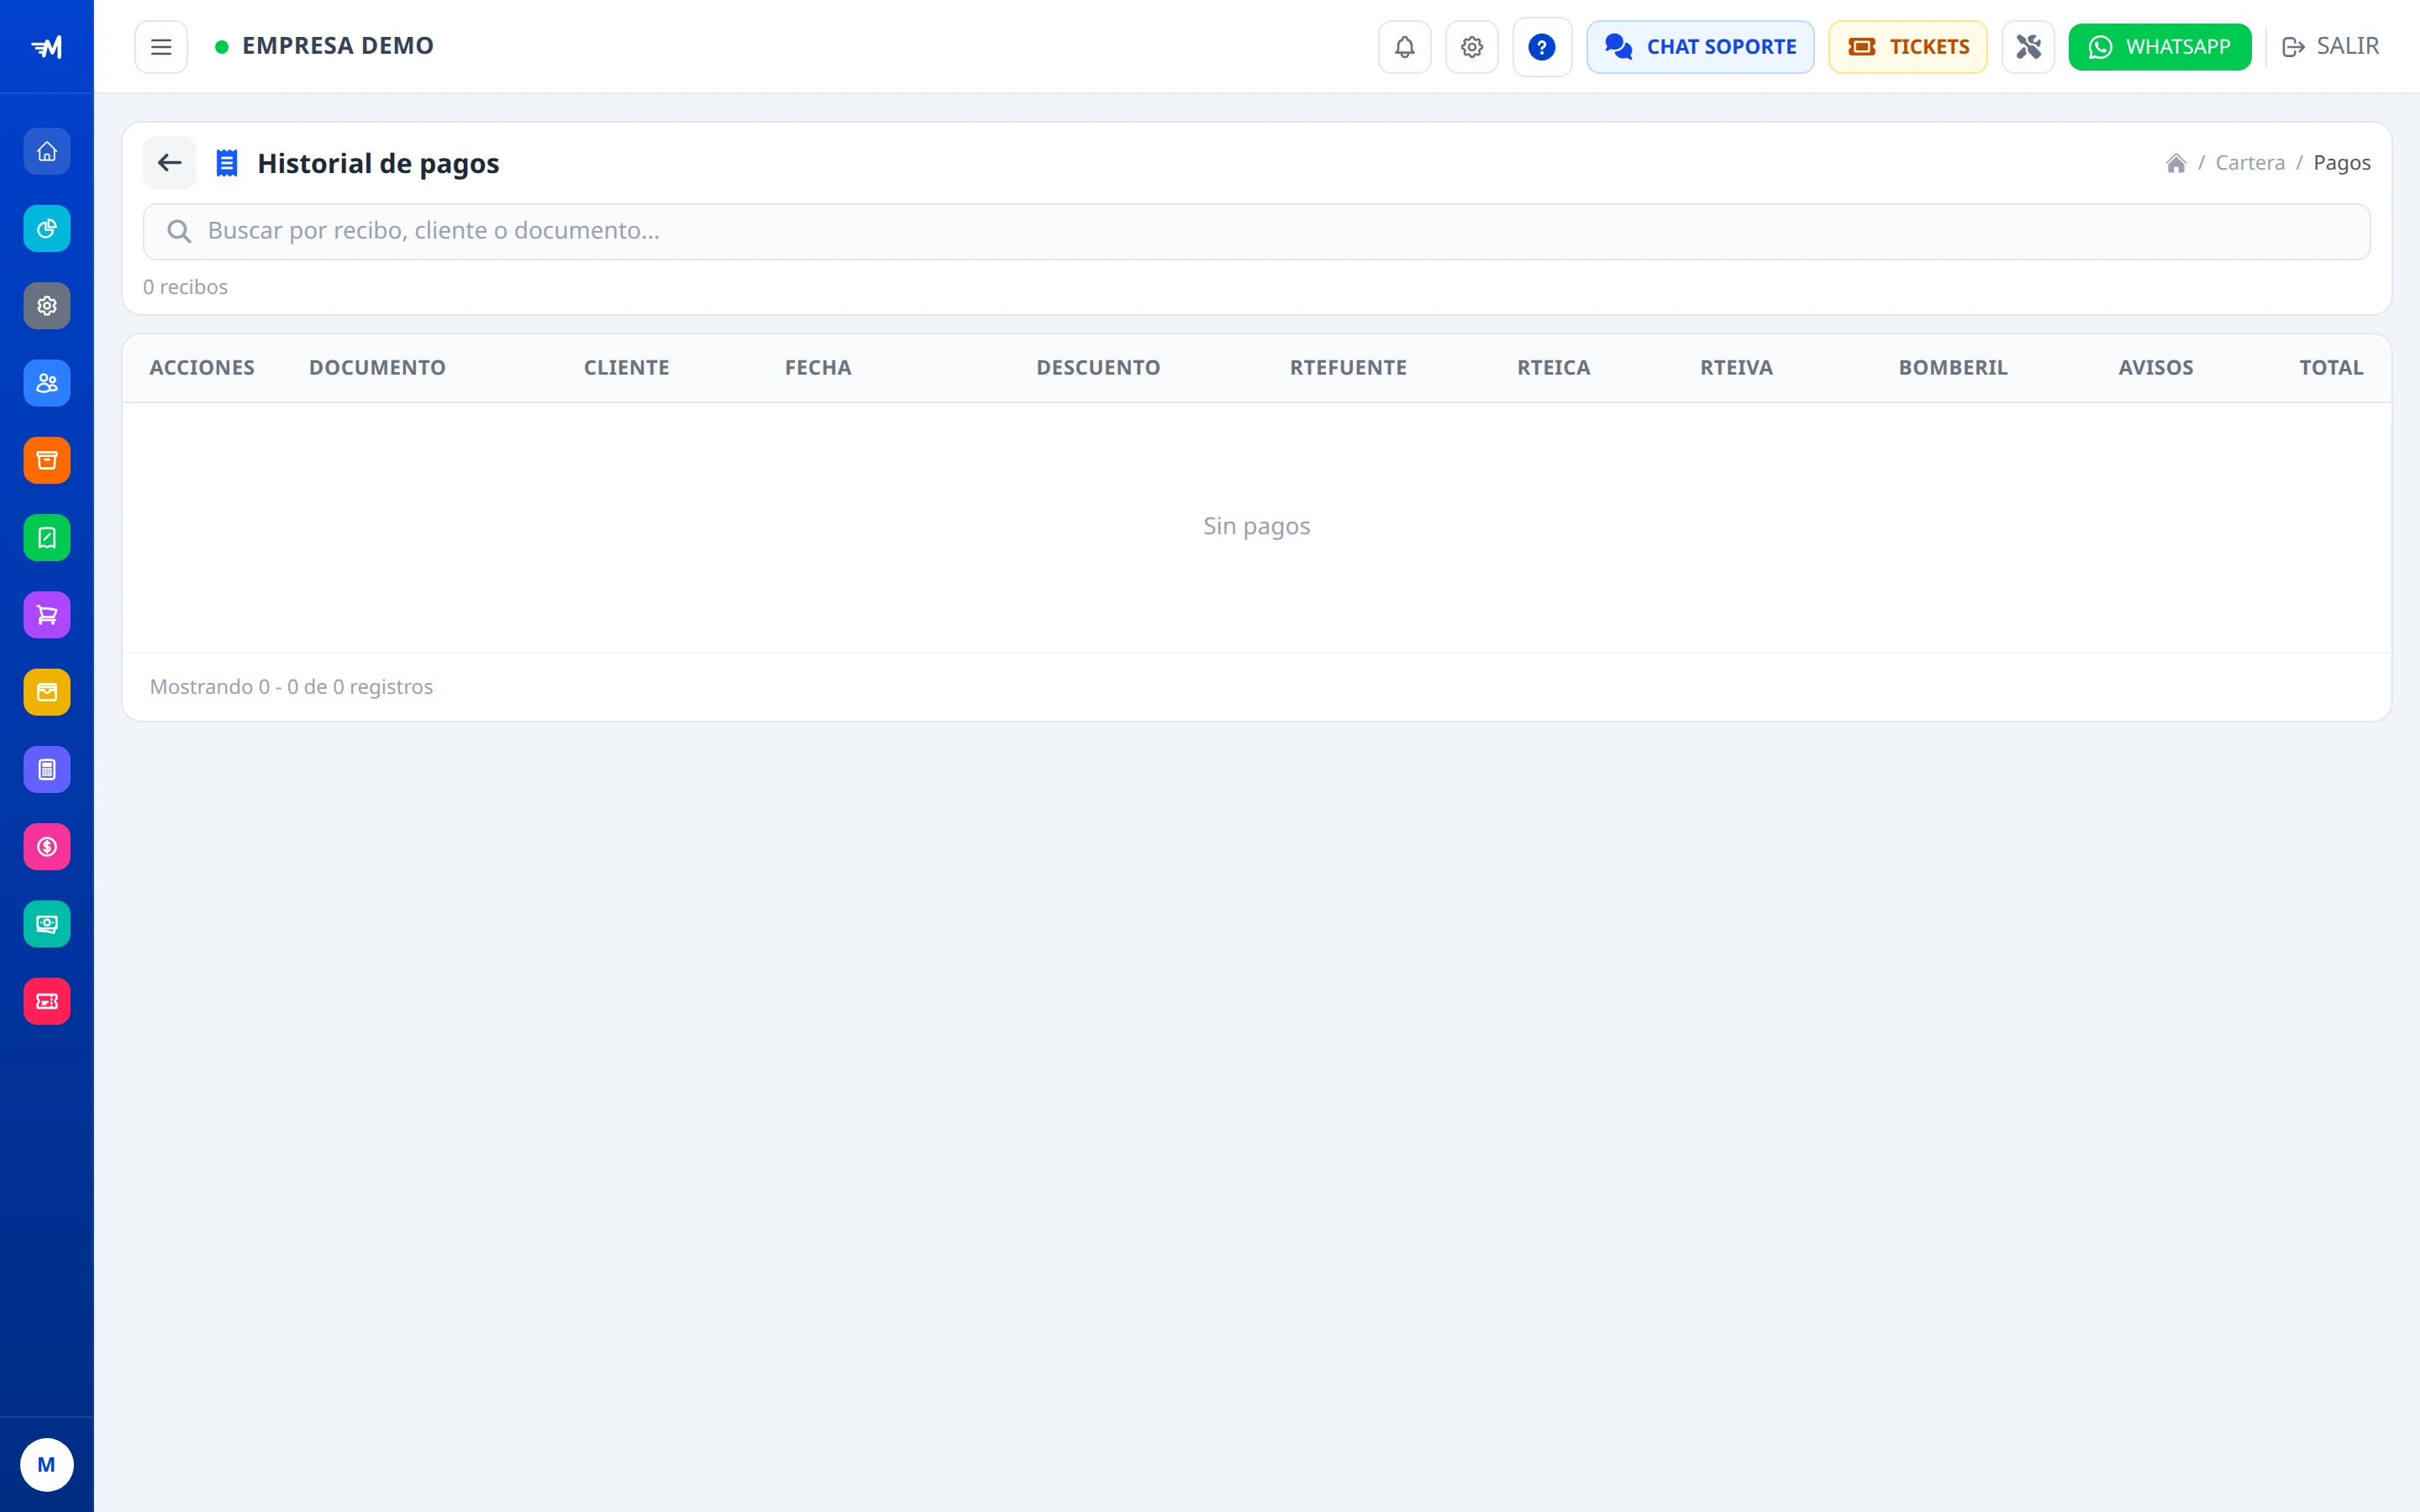Click the RTEIVA column header
The image size is (2420, 1512).
(x=1736, y=368)
